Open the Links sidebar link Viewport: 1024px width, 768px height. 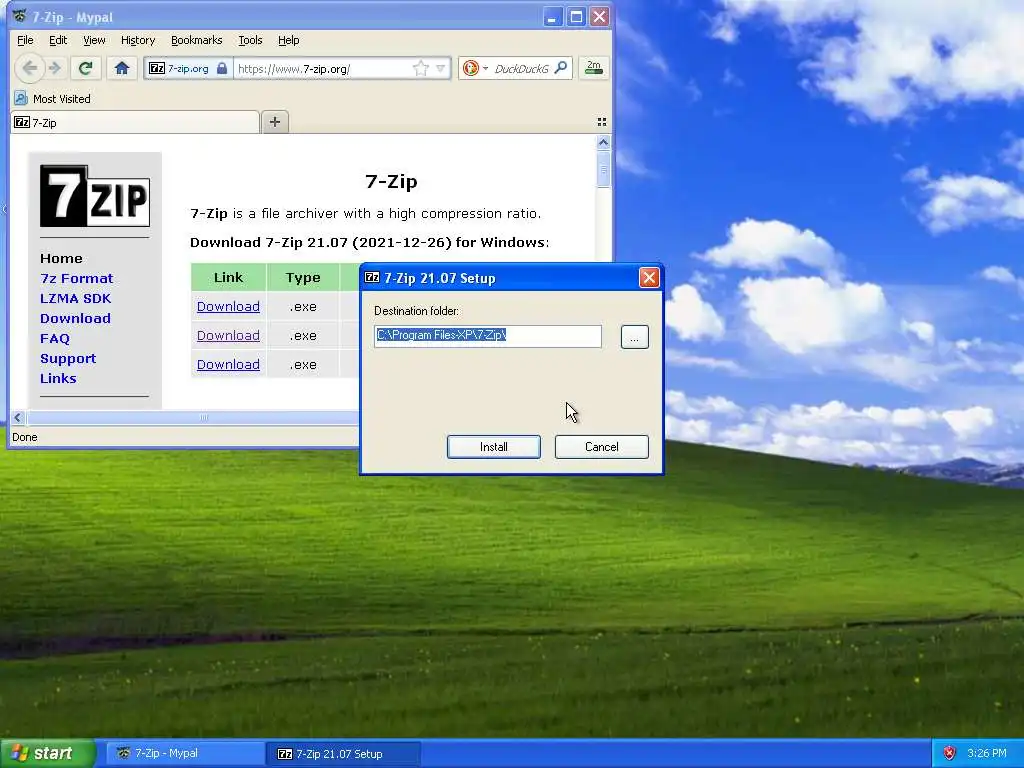58,379
